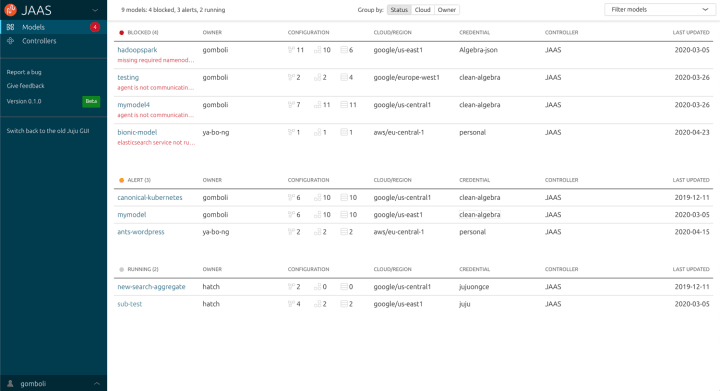Click the orange Alert status dot
The height and width of the screenshot is (391, 720).
[x=121, y=180]
